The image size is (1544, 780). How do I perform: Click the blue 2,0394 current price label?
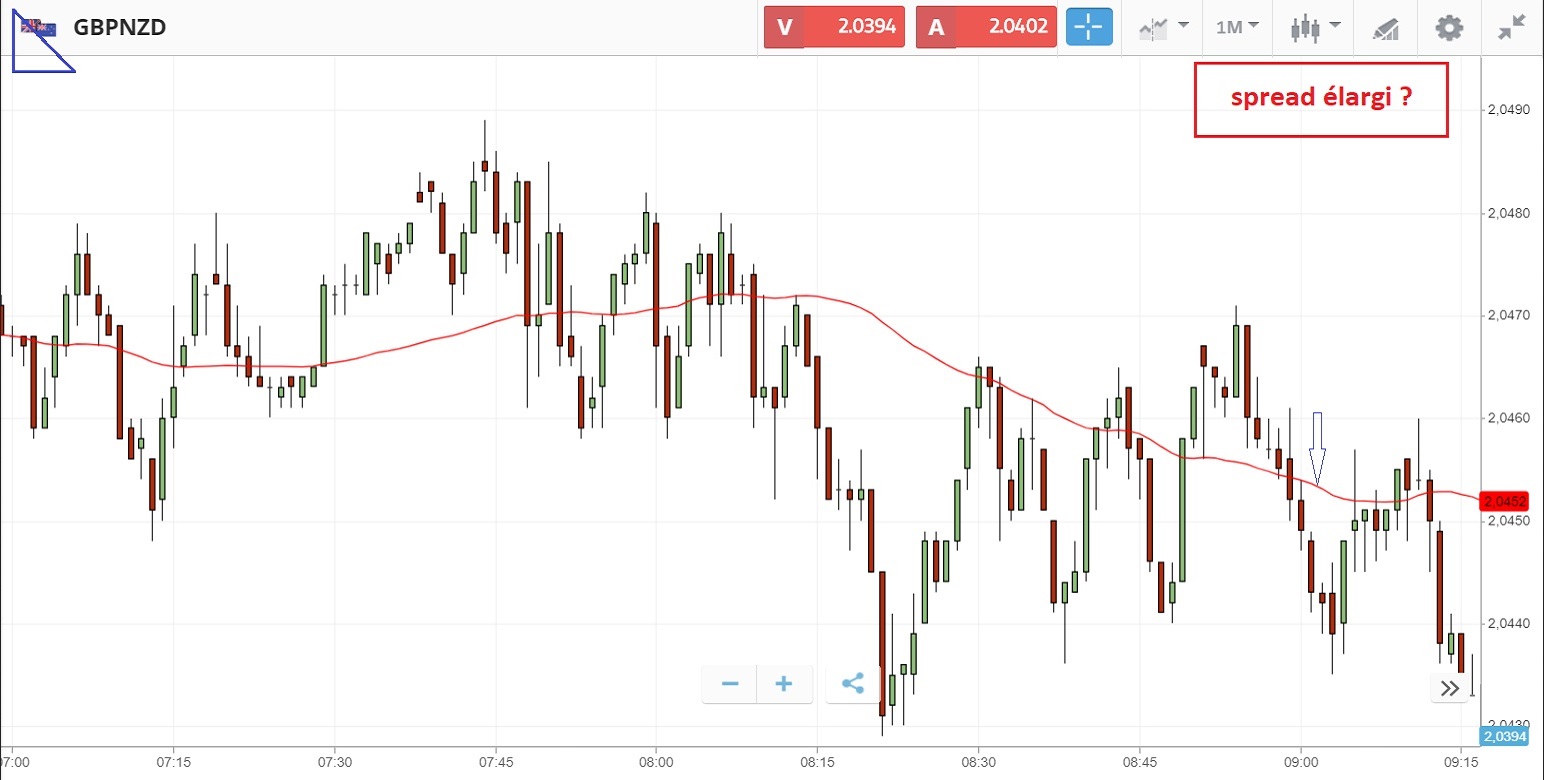(1504, 737)
